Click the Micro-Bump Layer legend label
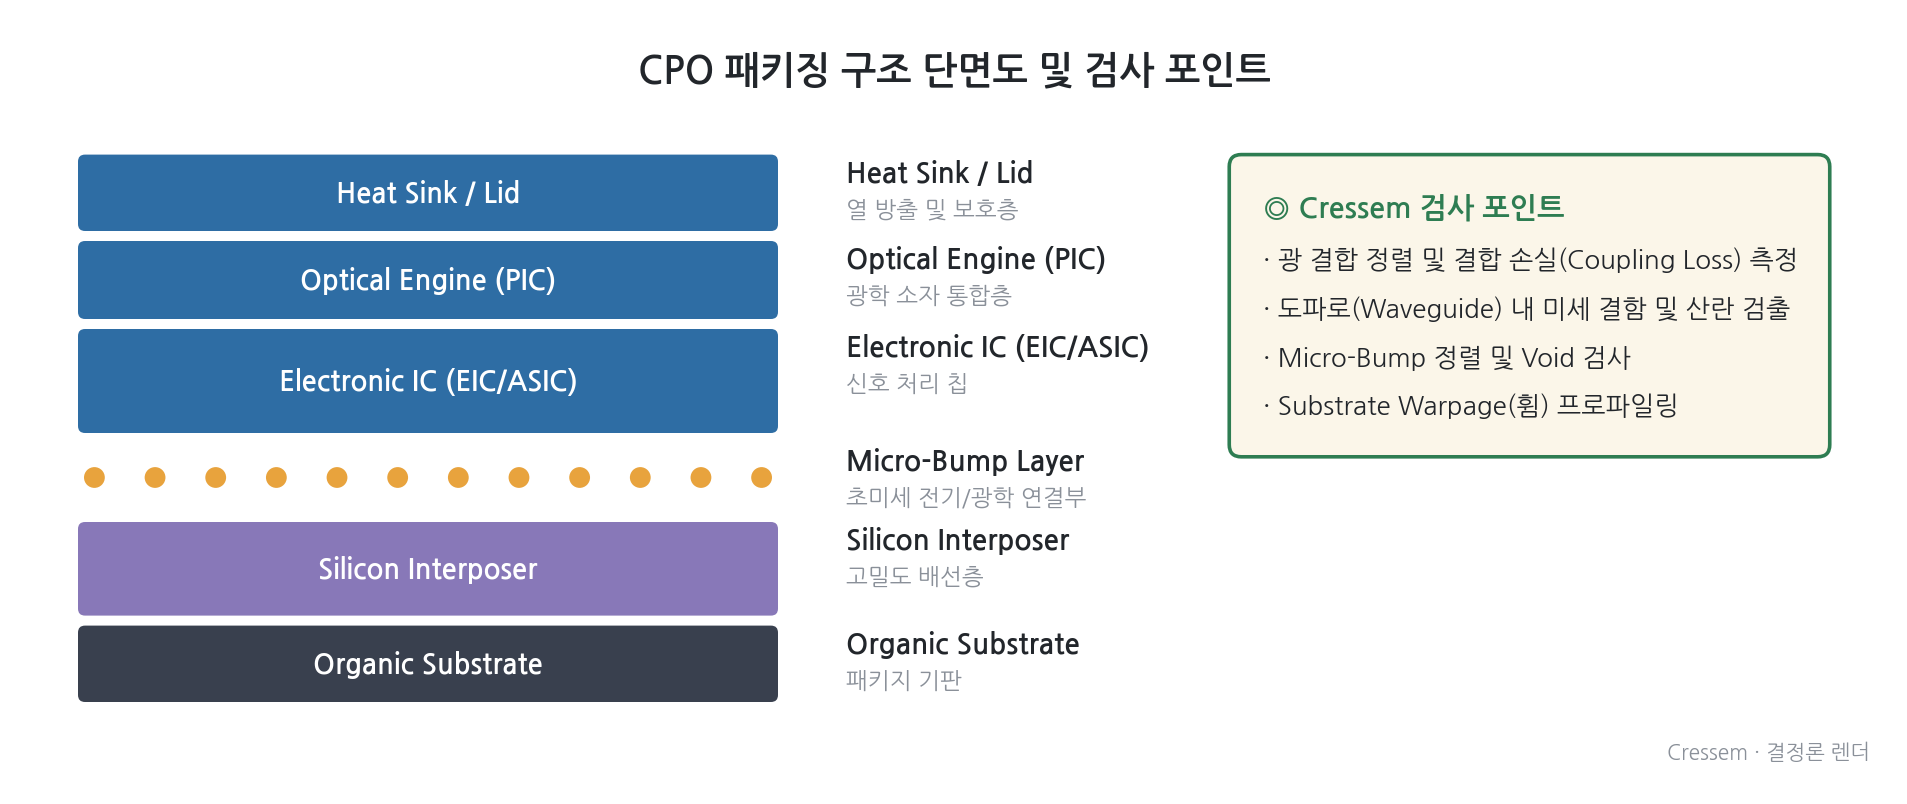The width and height of the screenshot is (1907, 804). 965,461
